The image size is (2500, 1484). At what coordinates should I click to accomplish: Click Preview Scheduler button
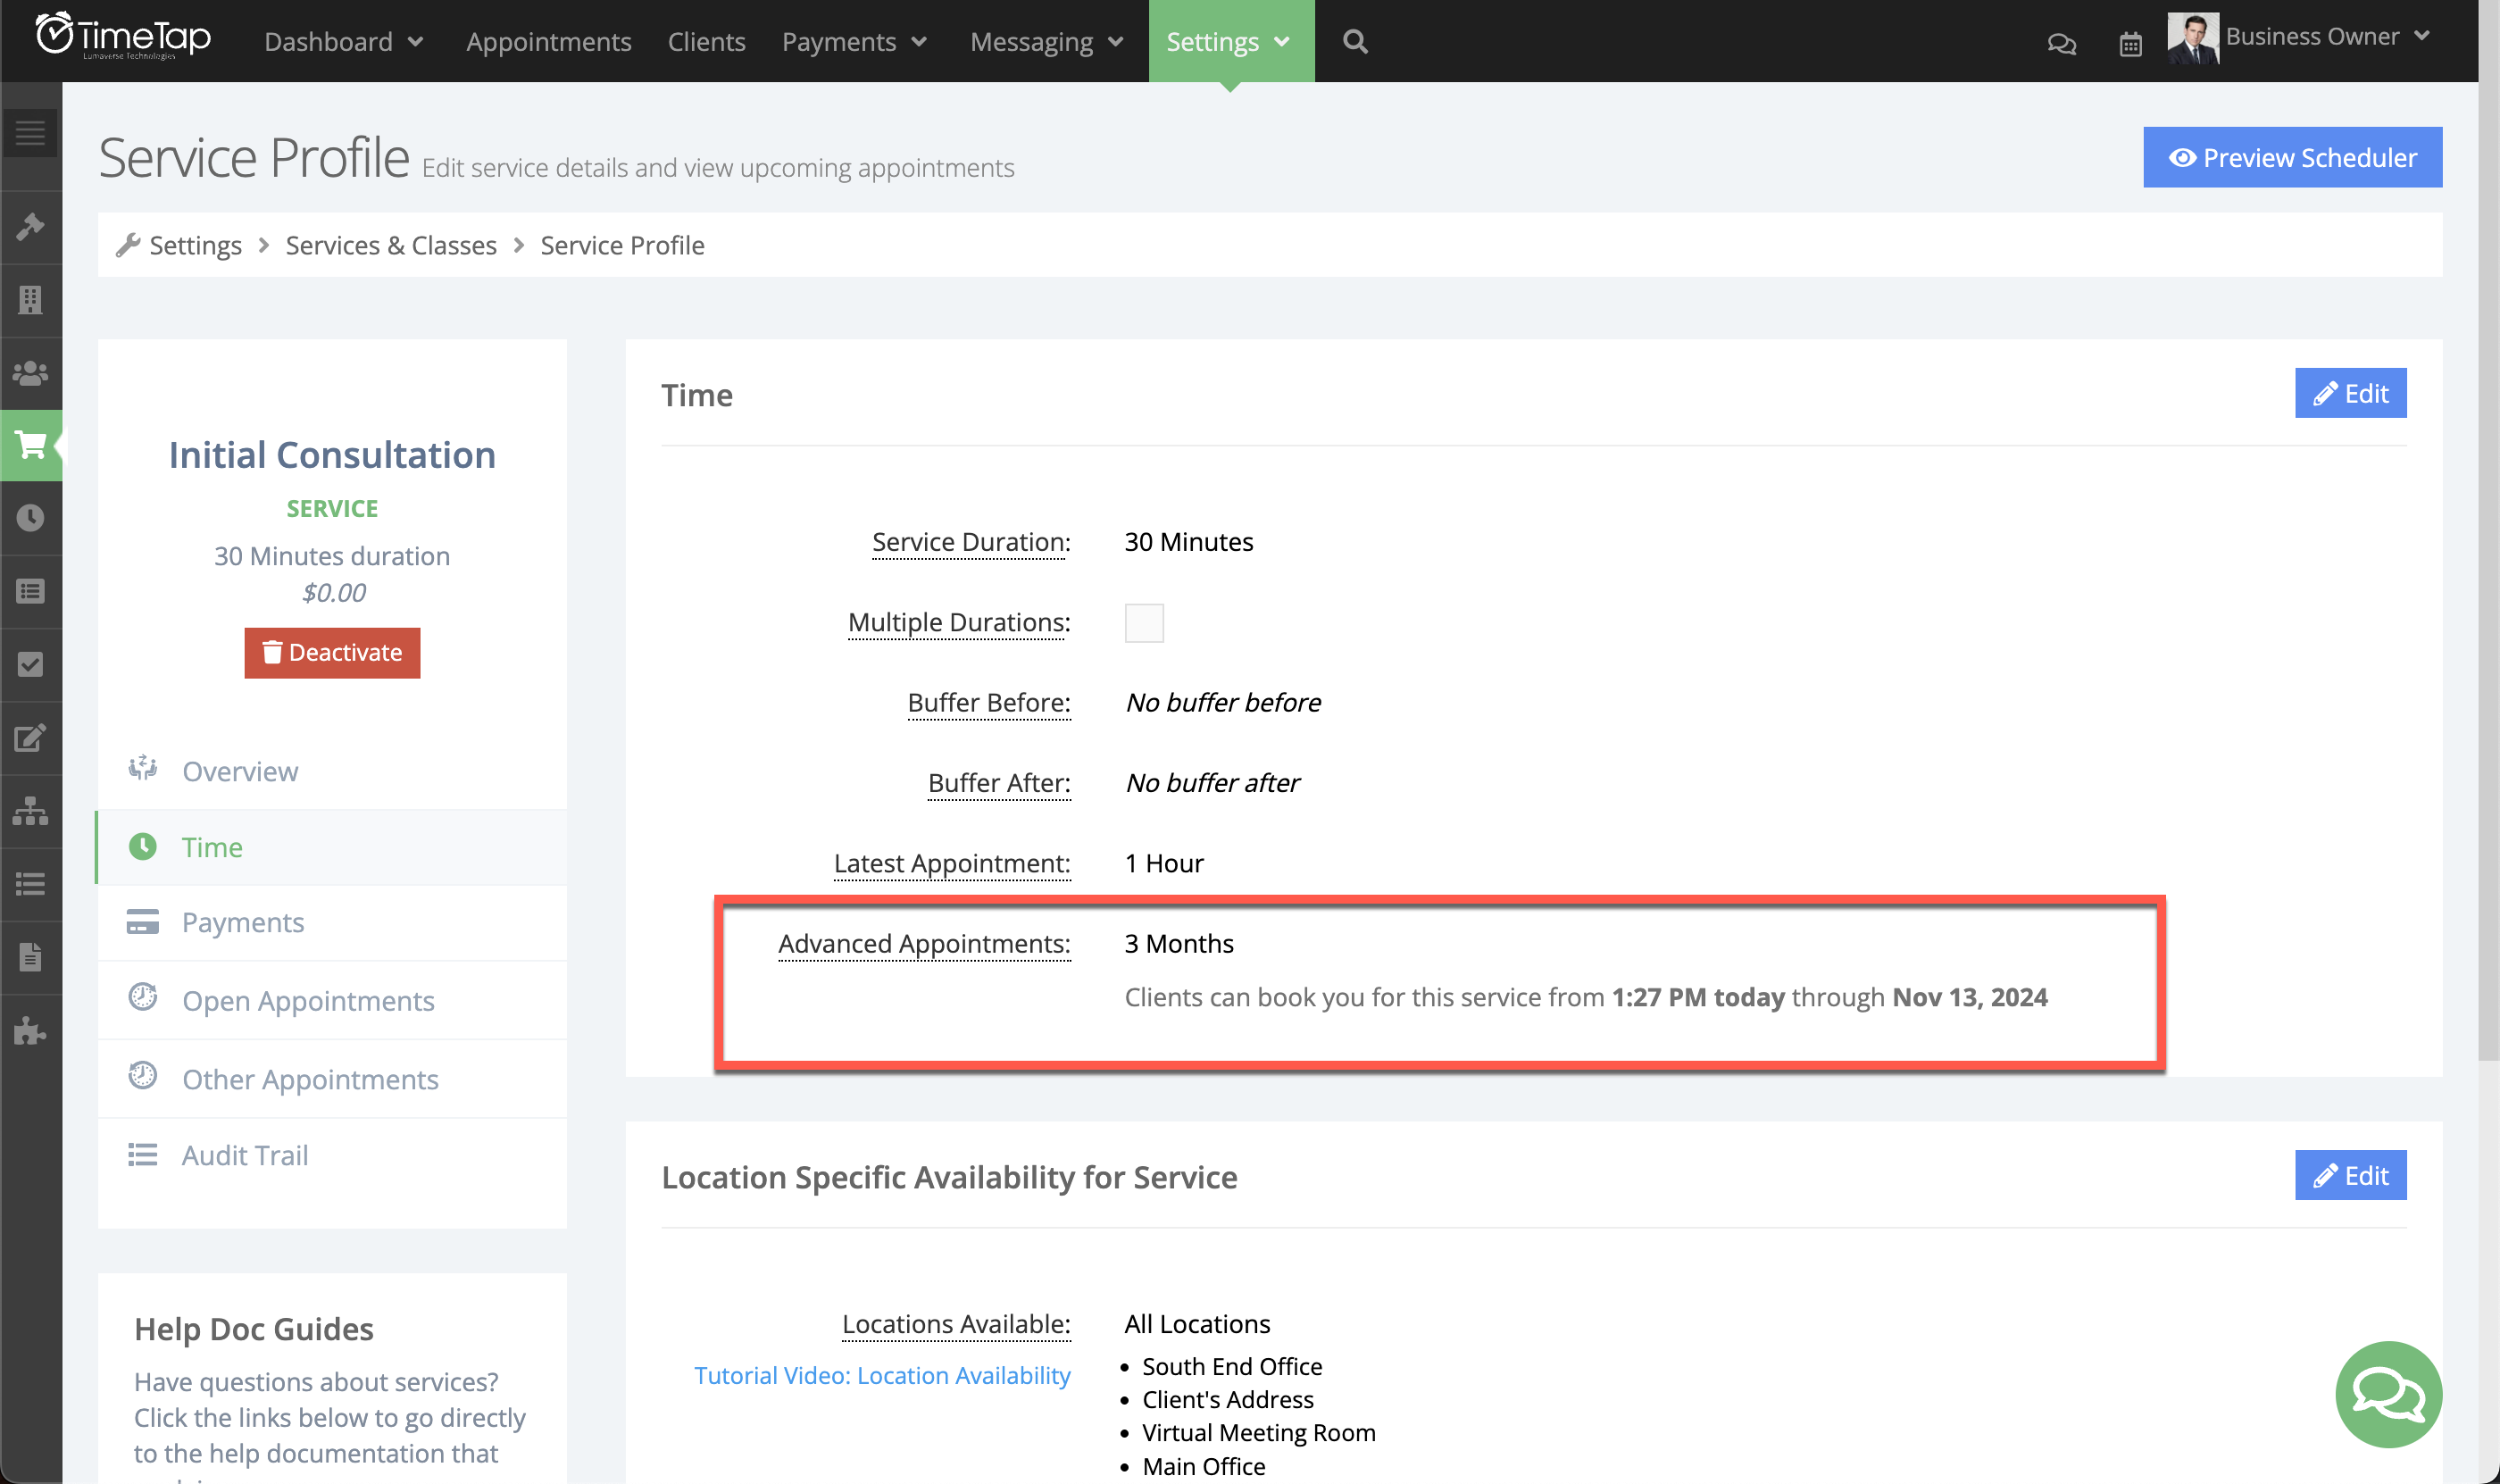(x=2291, y=158)
